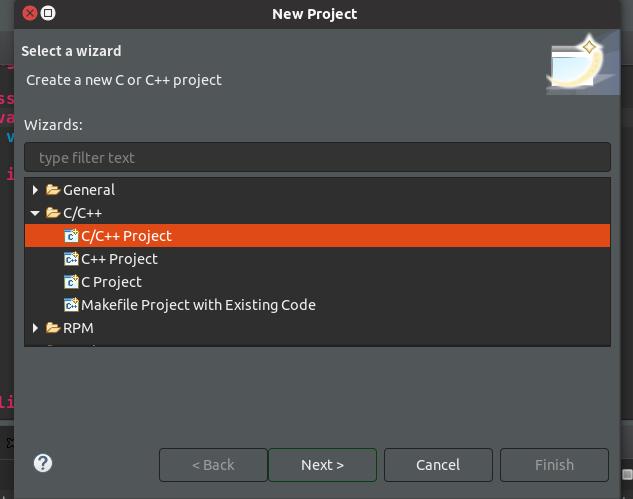Viewport: 633px width, 499px height.
Task: Click the window maximize button in title bar
Action: (48, 13)
